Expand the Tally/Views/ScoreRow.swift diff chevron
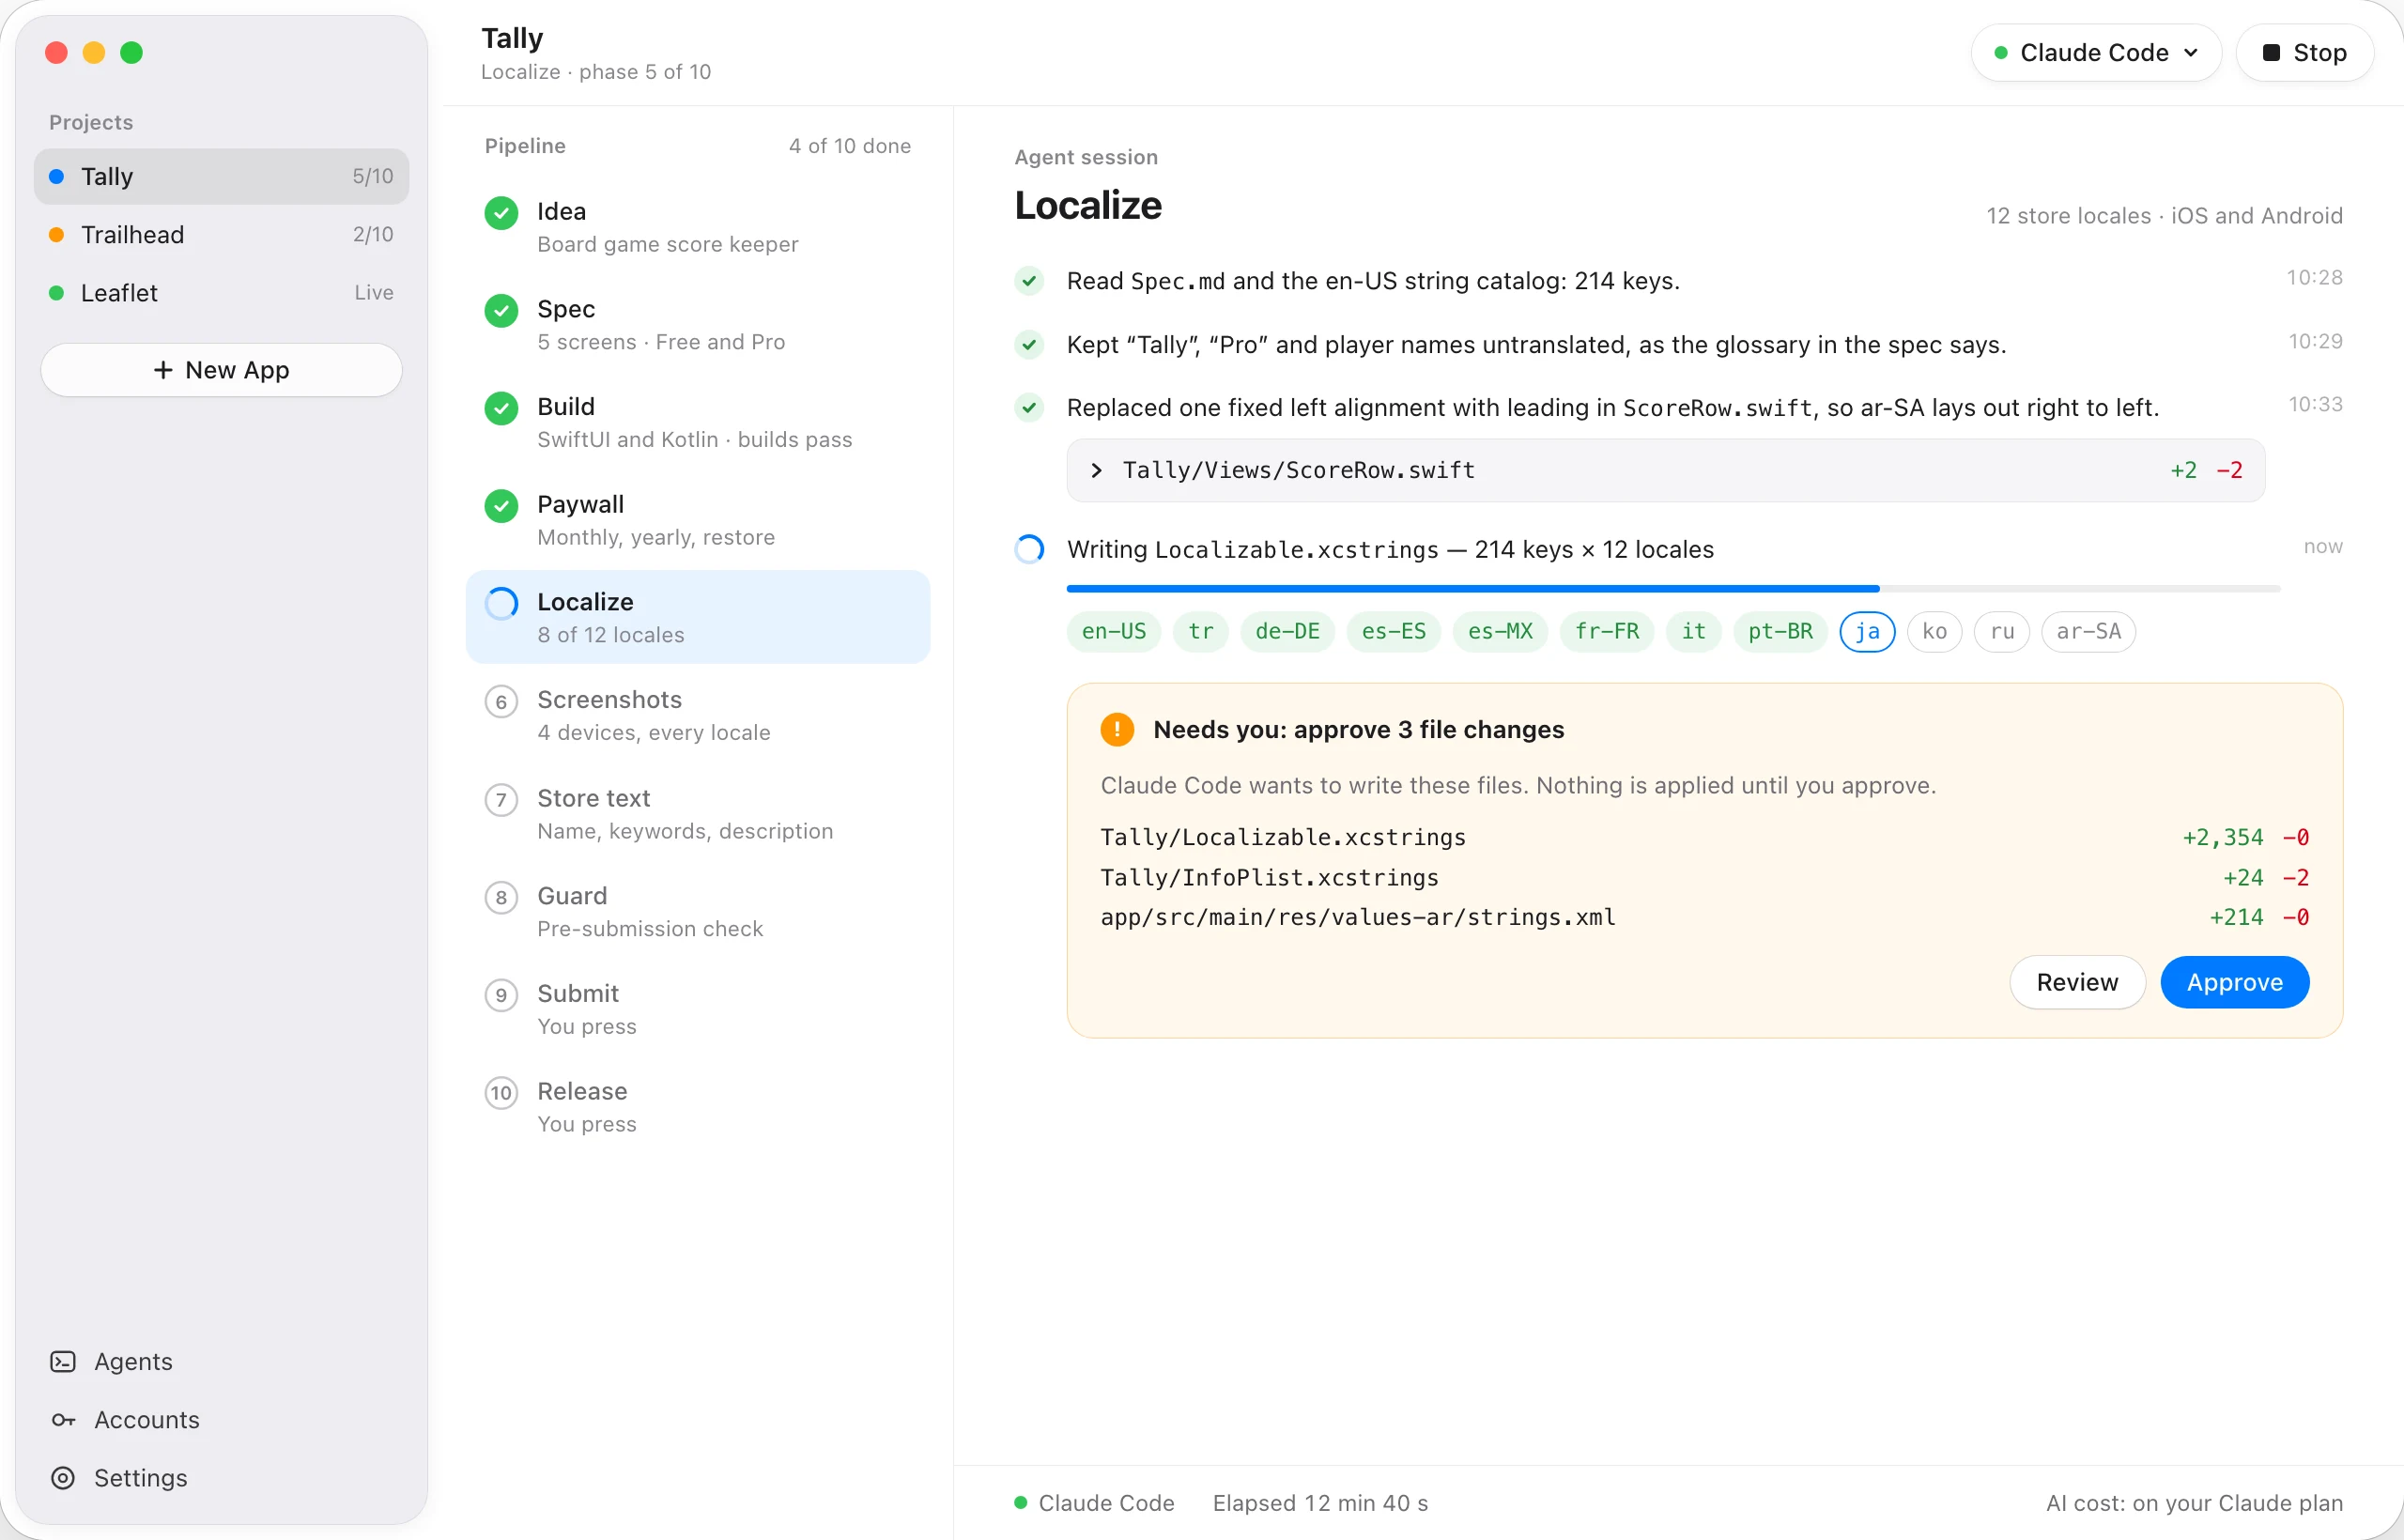 [x=1097, y=470]
